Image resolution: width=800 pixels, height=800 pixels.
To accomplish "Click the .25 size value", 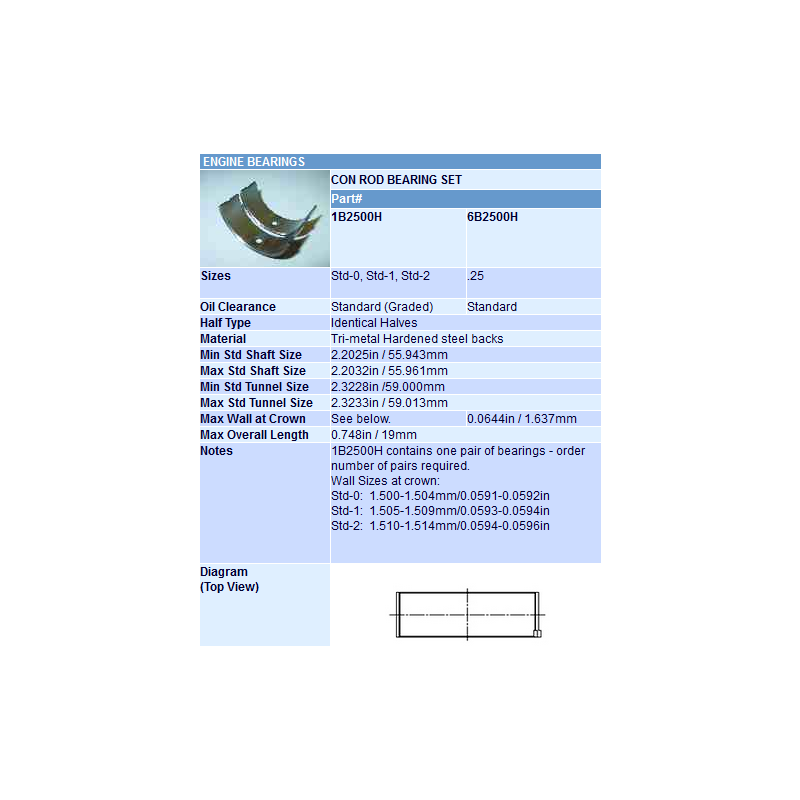I will click(476, 276).
